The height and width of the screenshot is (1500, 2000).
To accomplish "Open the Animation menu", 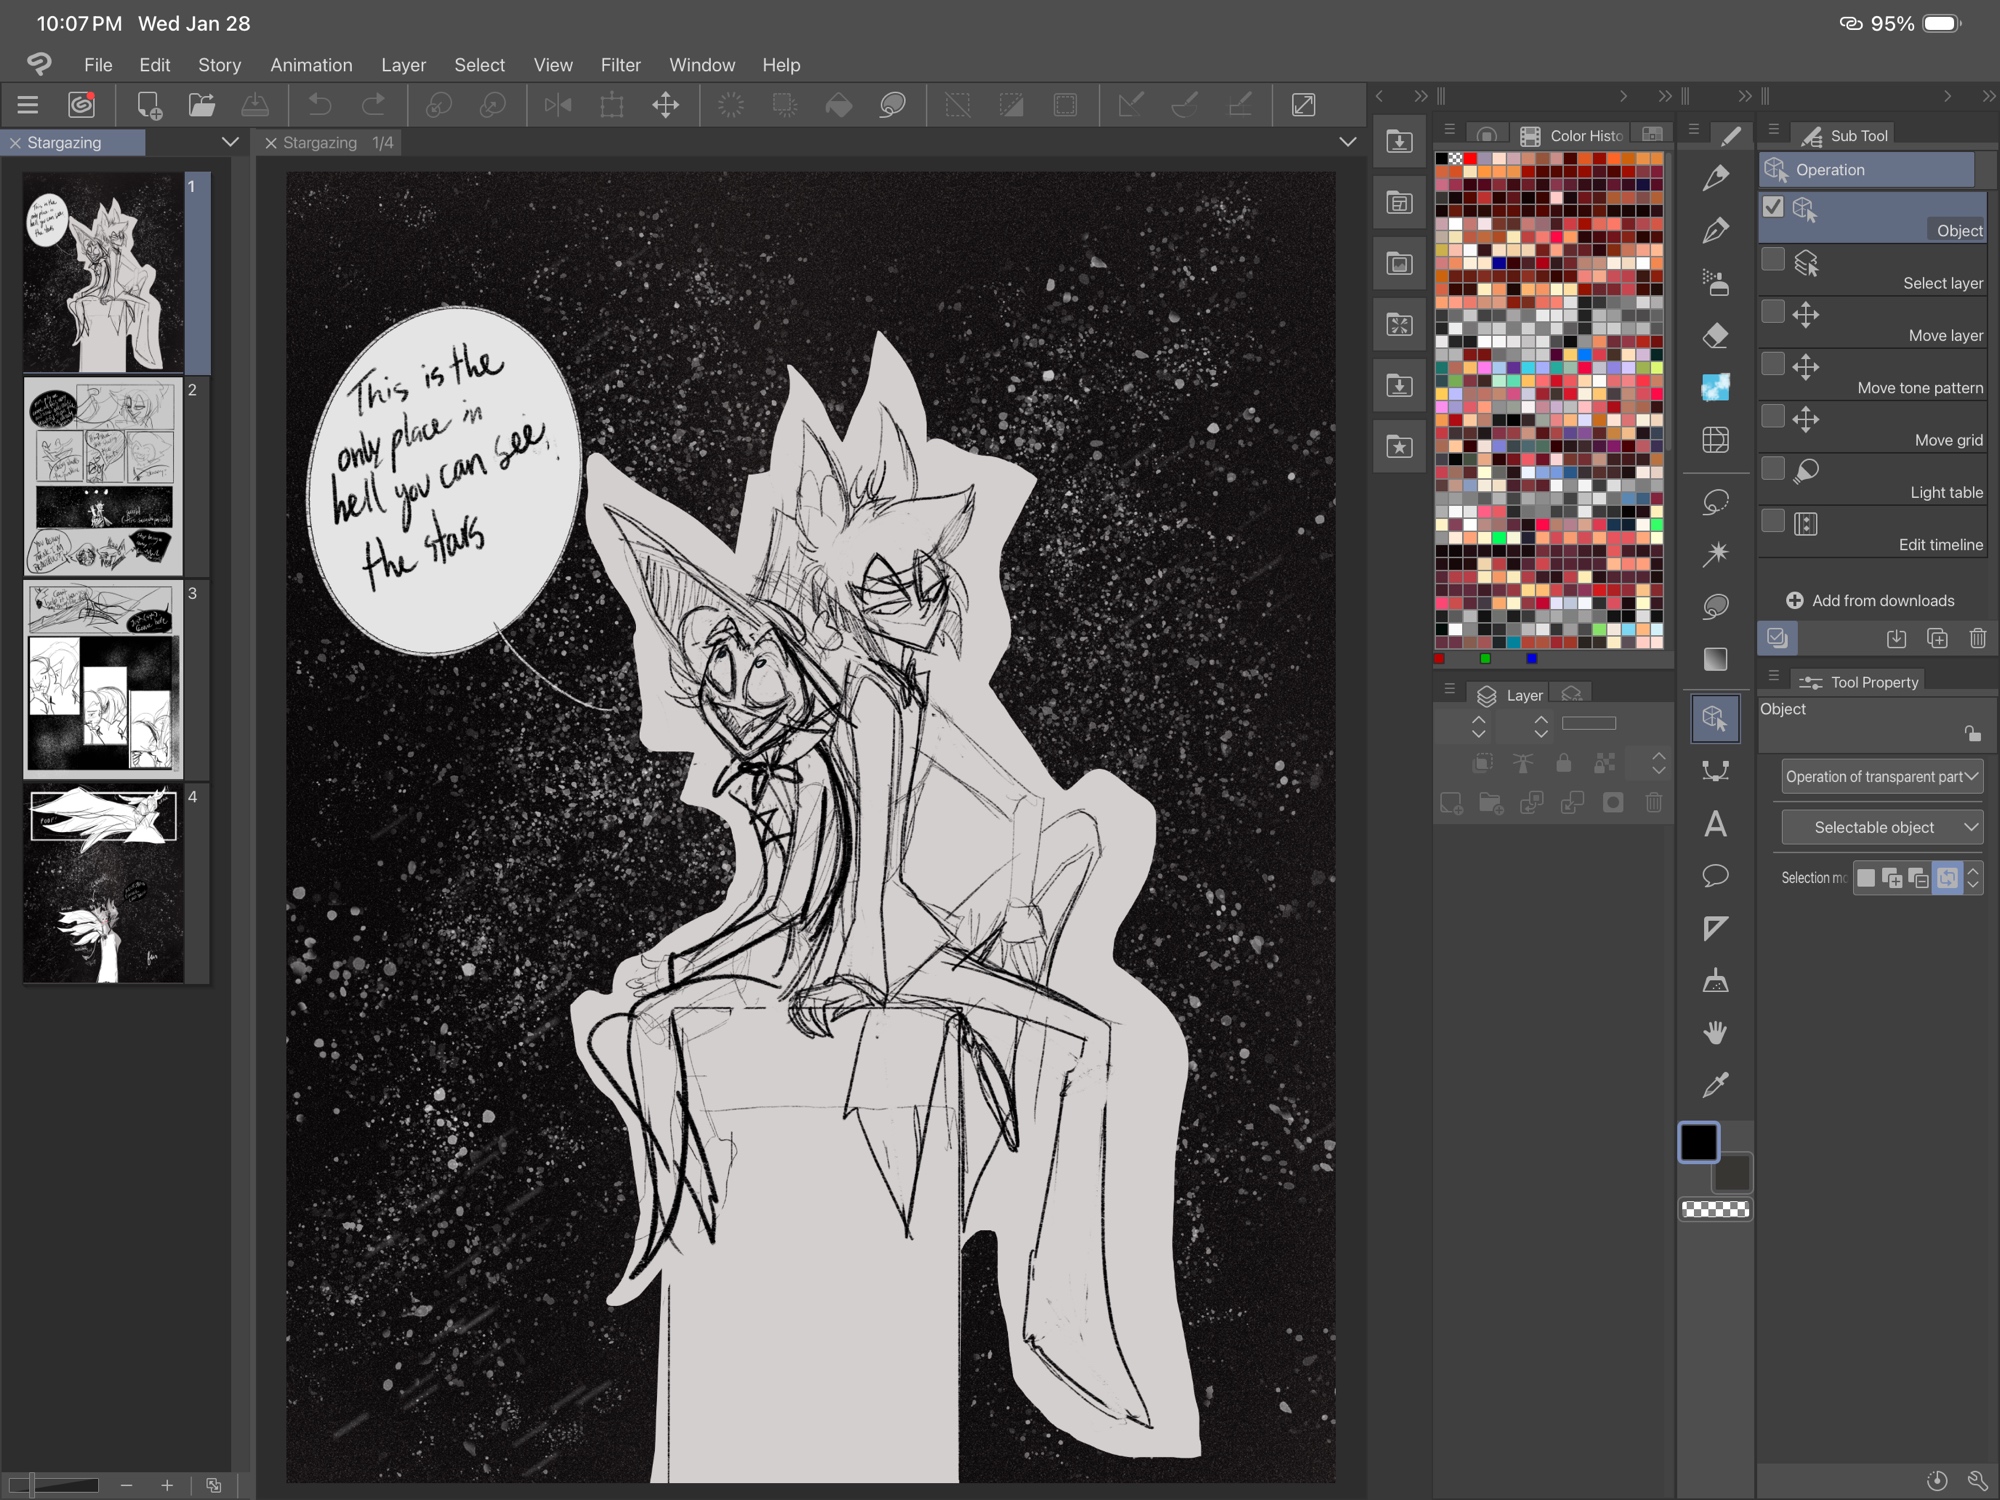I will [x=311, y=65].
